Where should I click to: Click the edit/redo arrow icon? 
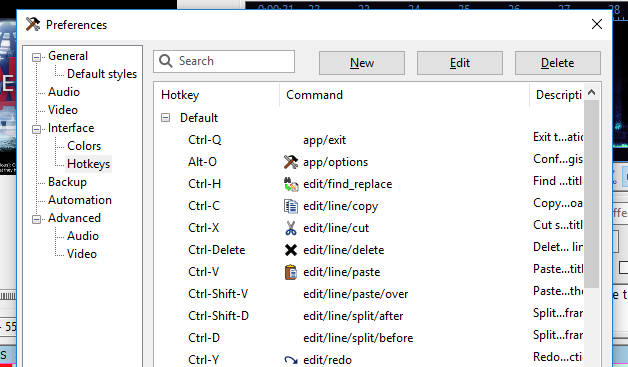click(x=291, y=360)
